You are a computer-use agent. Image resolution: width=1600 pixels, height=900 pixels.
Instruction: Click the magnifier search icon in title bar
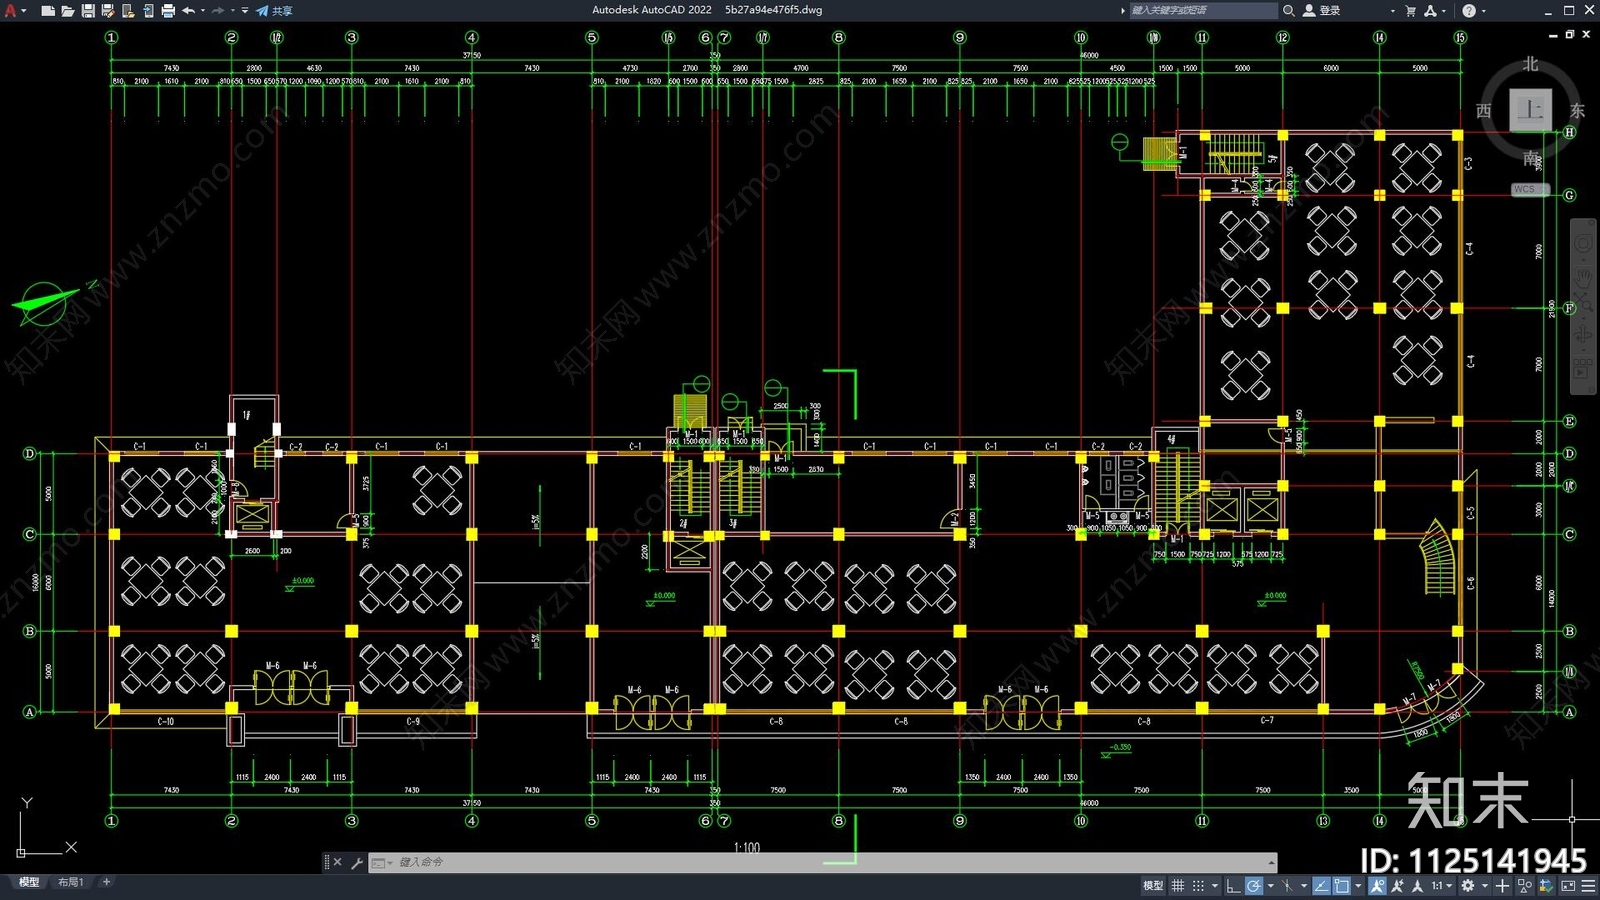pos(1289,11)
